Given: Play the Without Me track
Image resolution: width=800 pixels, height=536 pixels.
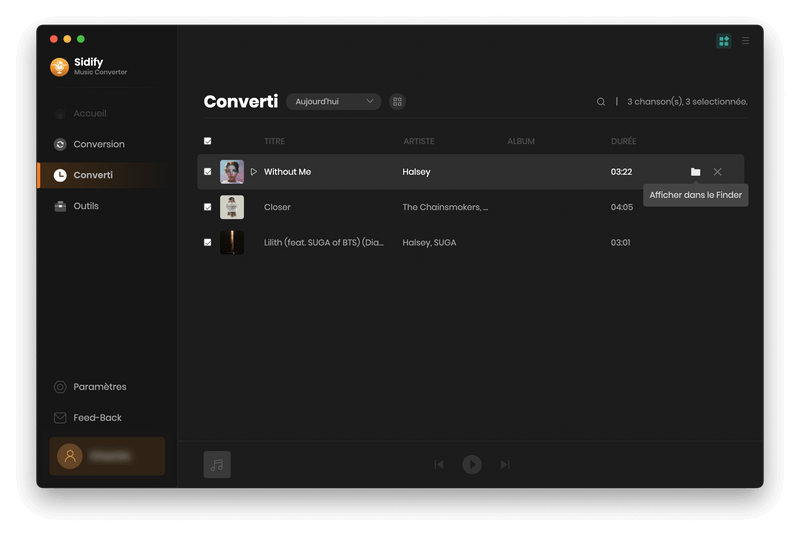Looking at the screenshot, I should [254, 172].
